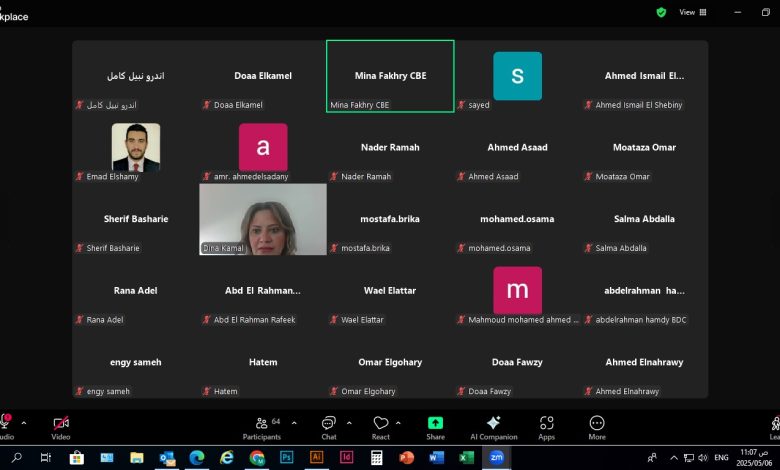Open the Participants panel
Viewport: 780px width, 470px height.
point(262,428)
